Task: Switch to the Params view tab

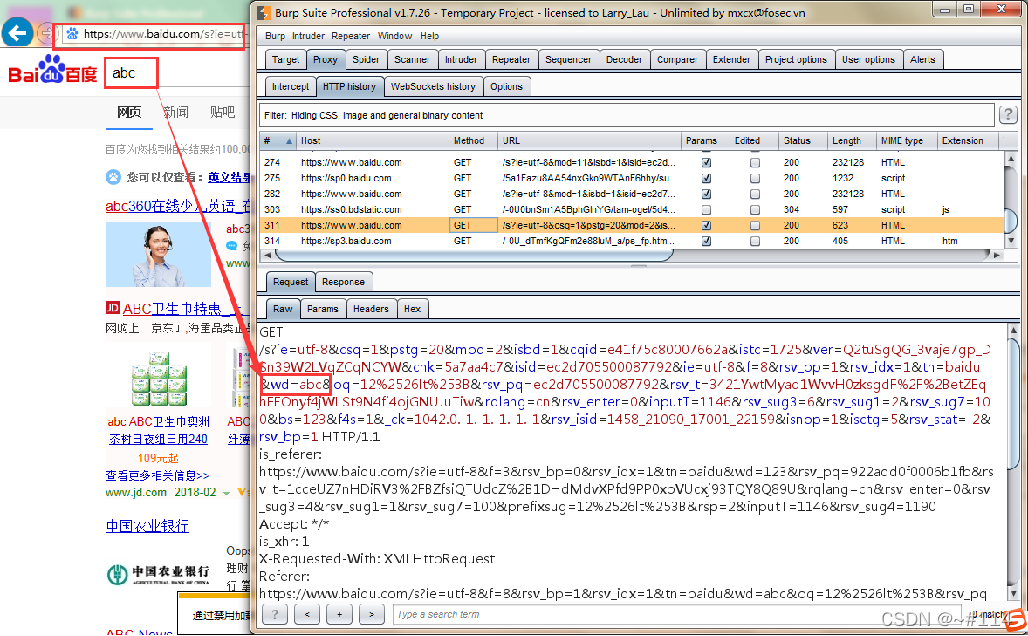Action: click(323, 309)
